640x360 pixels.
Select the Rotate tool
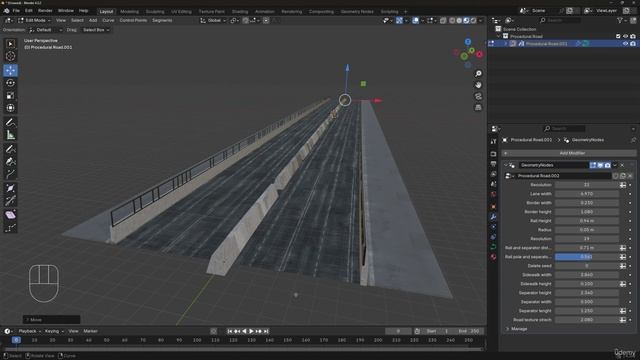click(11, 83)
